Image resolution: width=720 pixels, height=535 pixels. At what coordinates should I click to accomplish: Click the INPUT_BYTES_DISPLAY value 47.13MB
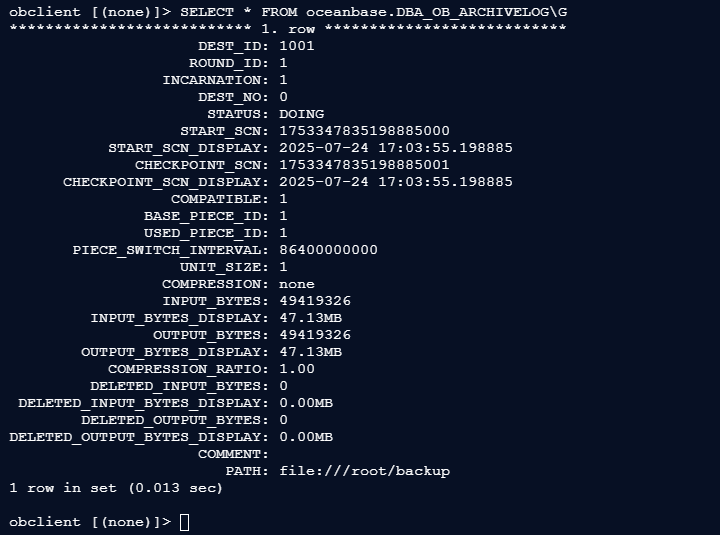[310, 318]
